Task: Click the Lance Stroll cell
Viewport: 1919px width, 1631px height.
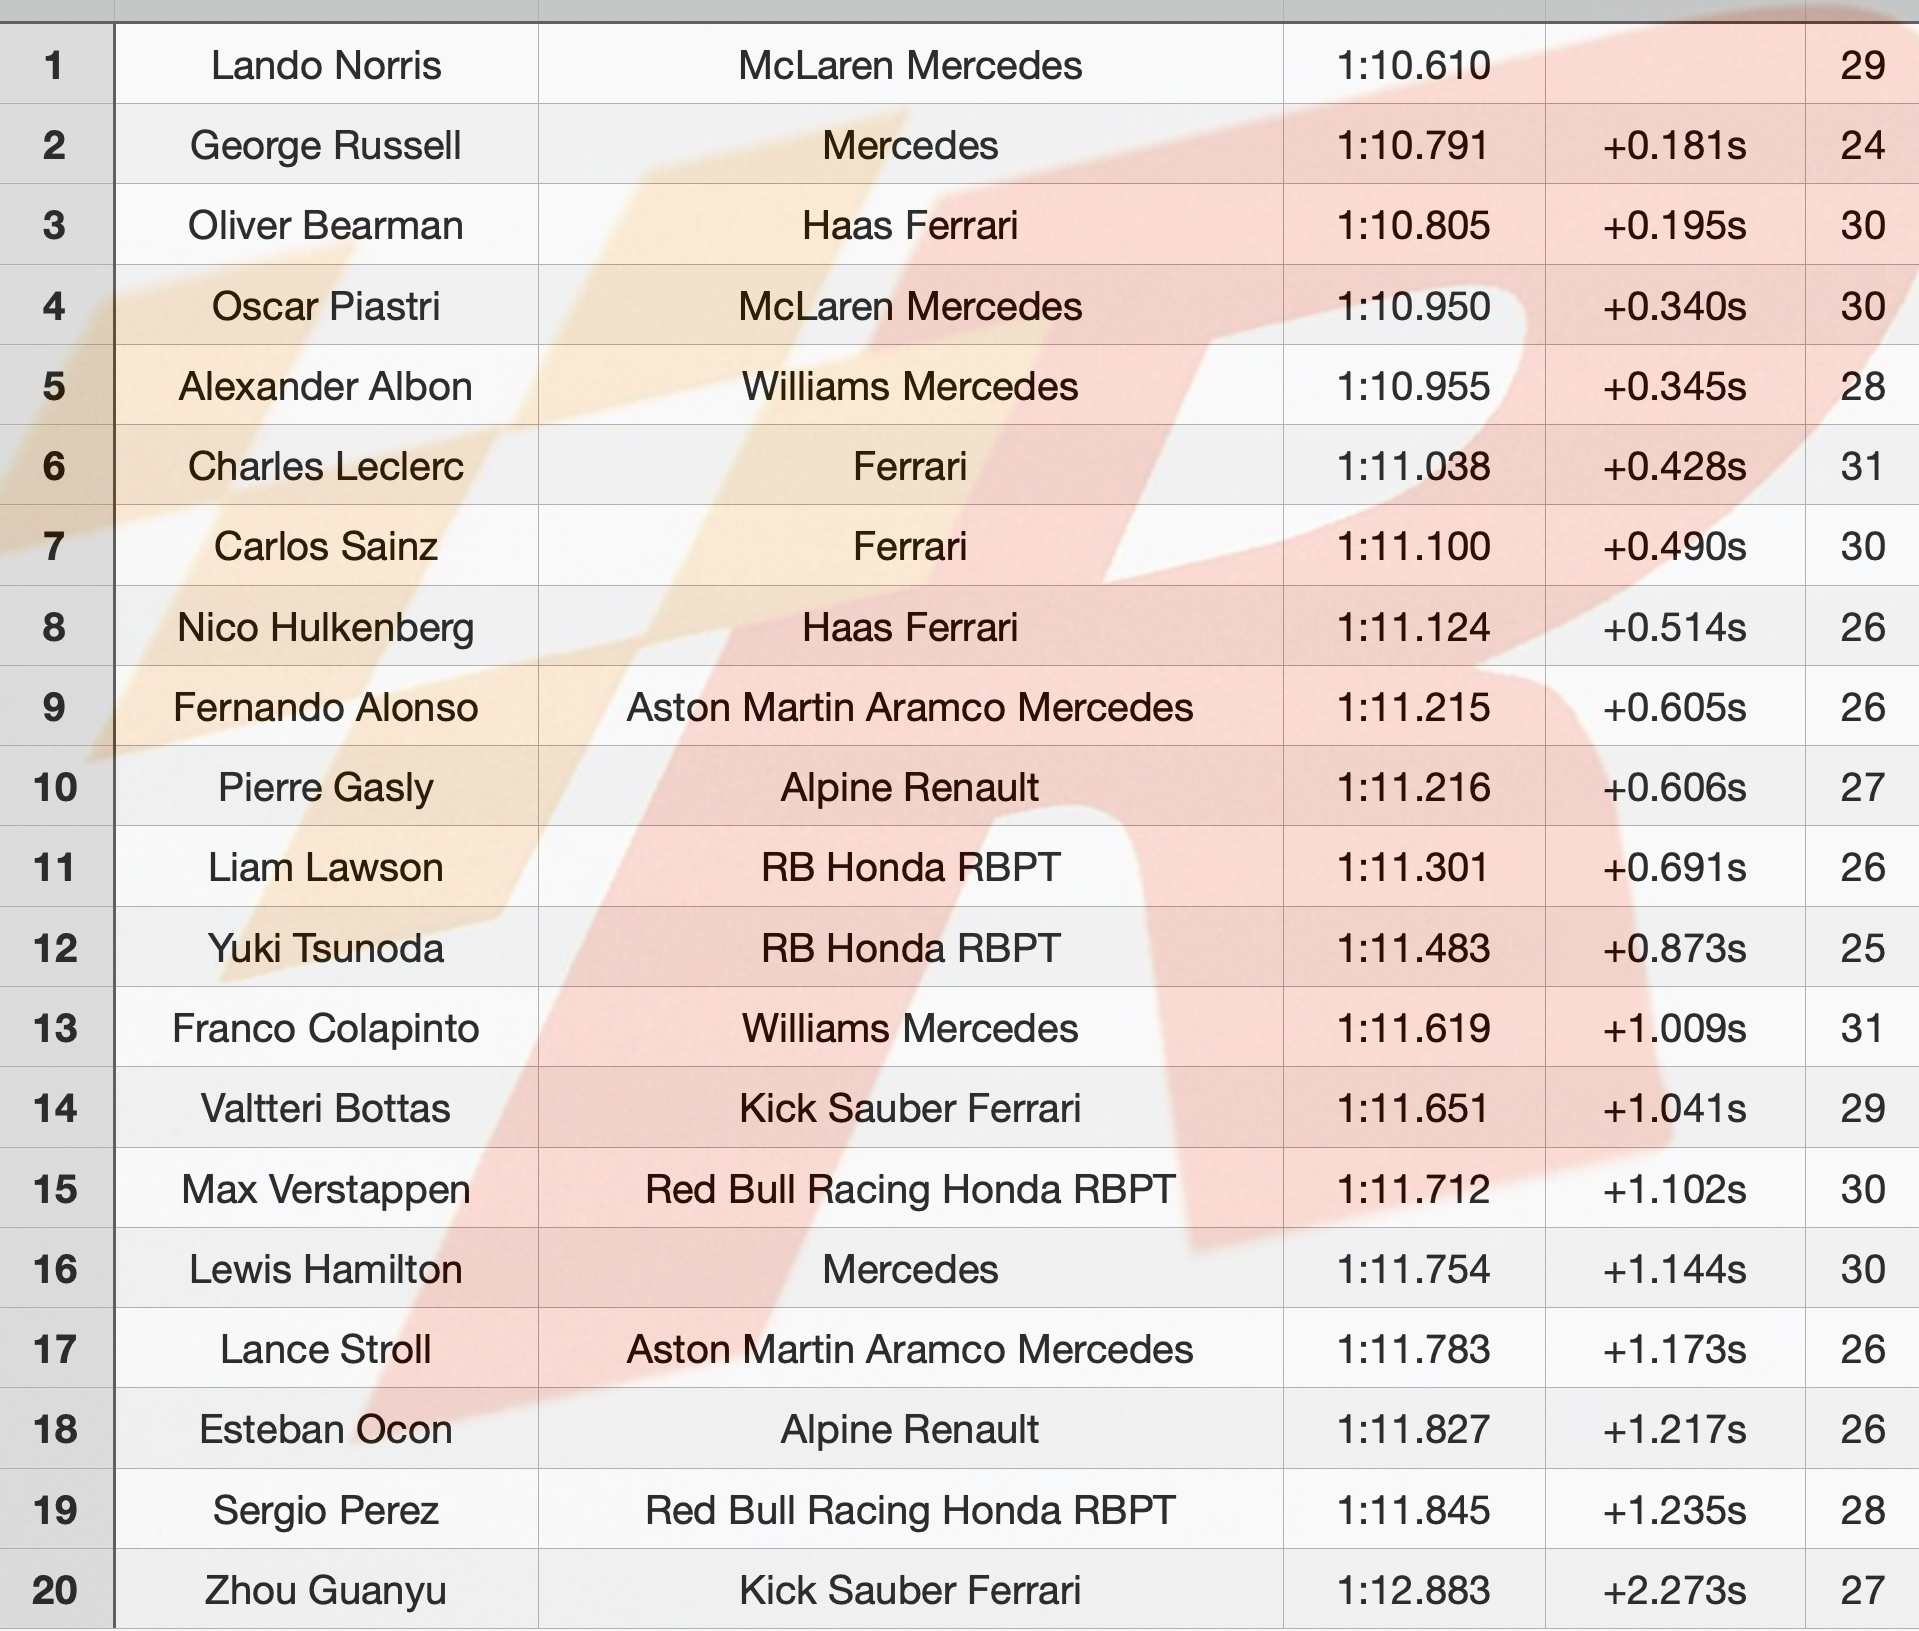Action: click(x=326, y=1349)
